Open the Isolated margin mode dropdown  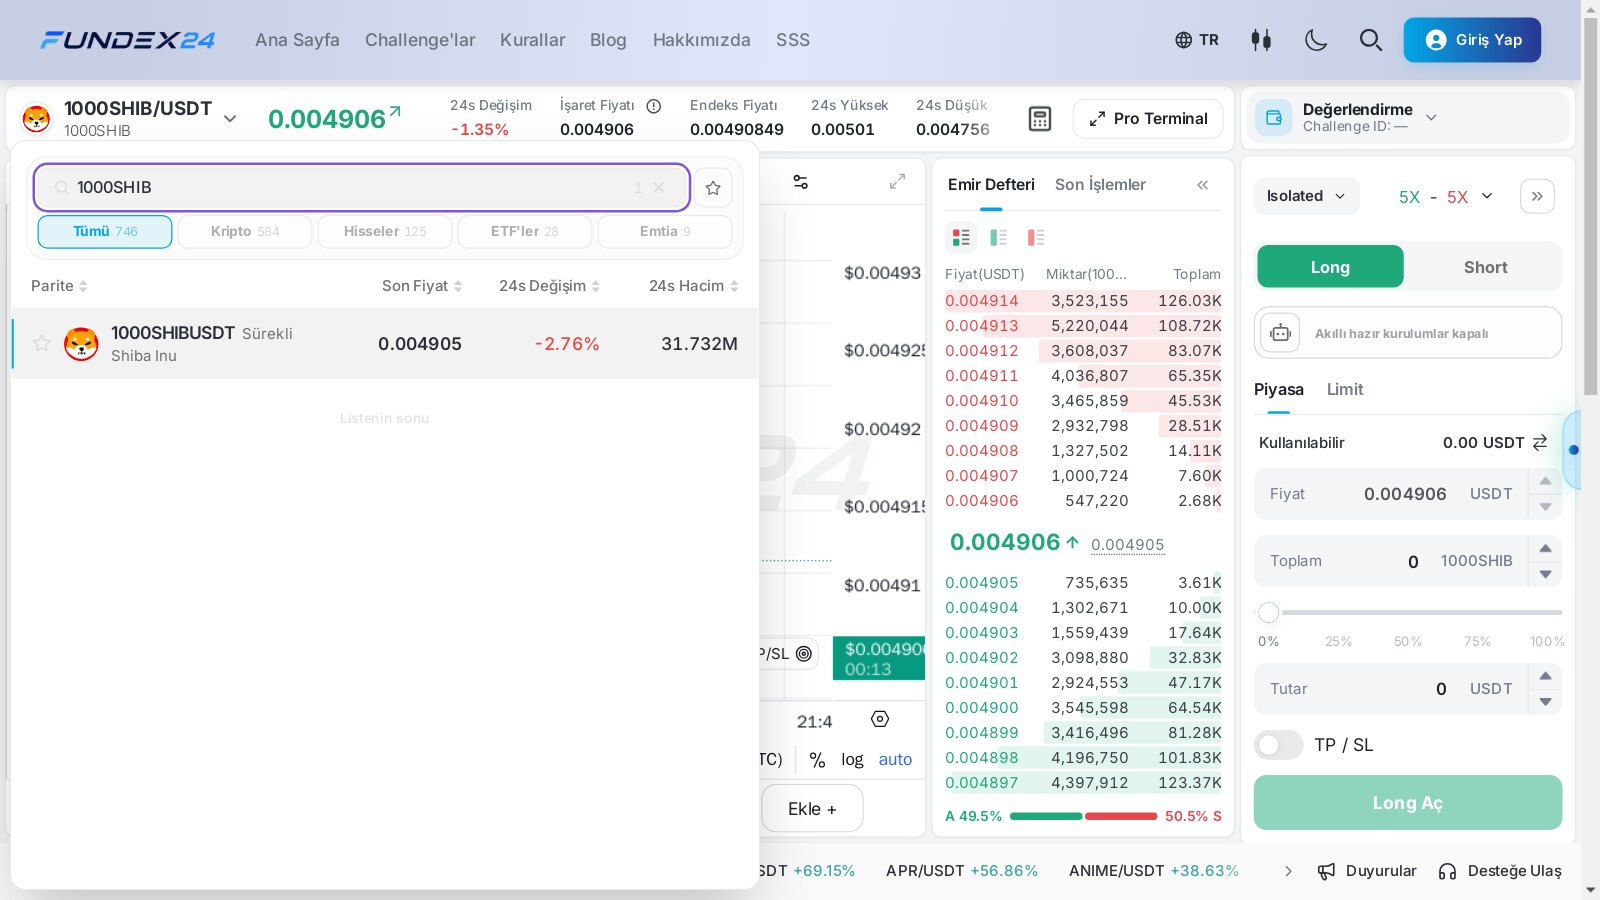pos(1306,196)
